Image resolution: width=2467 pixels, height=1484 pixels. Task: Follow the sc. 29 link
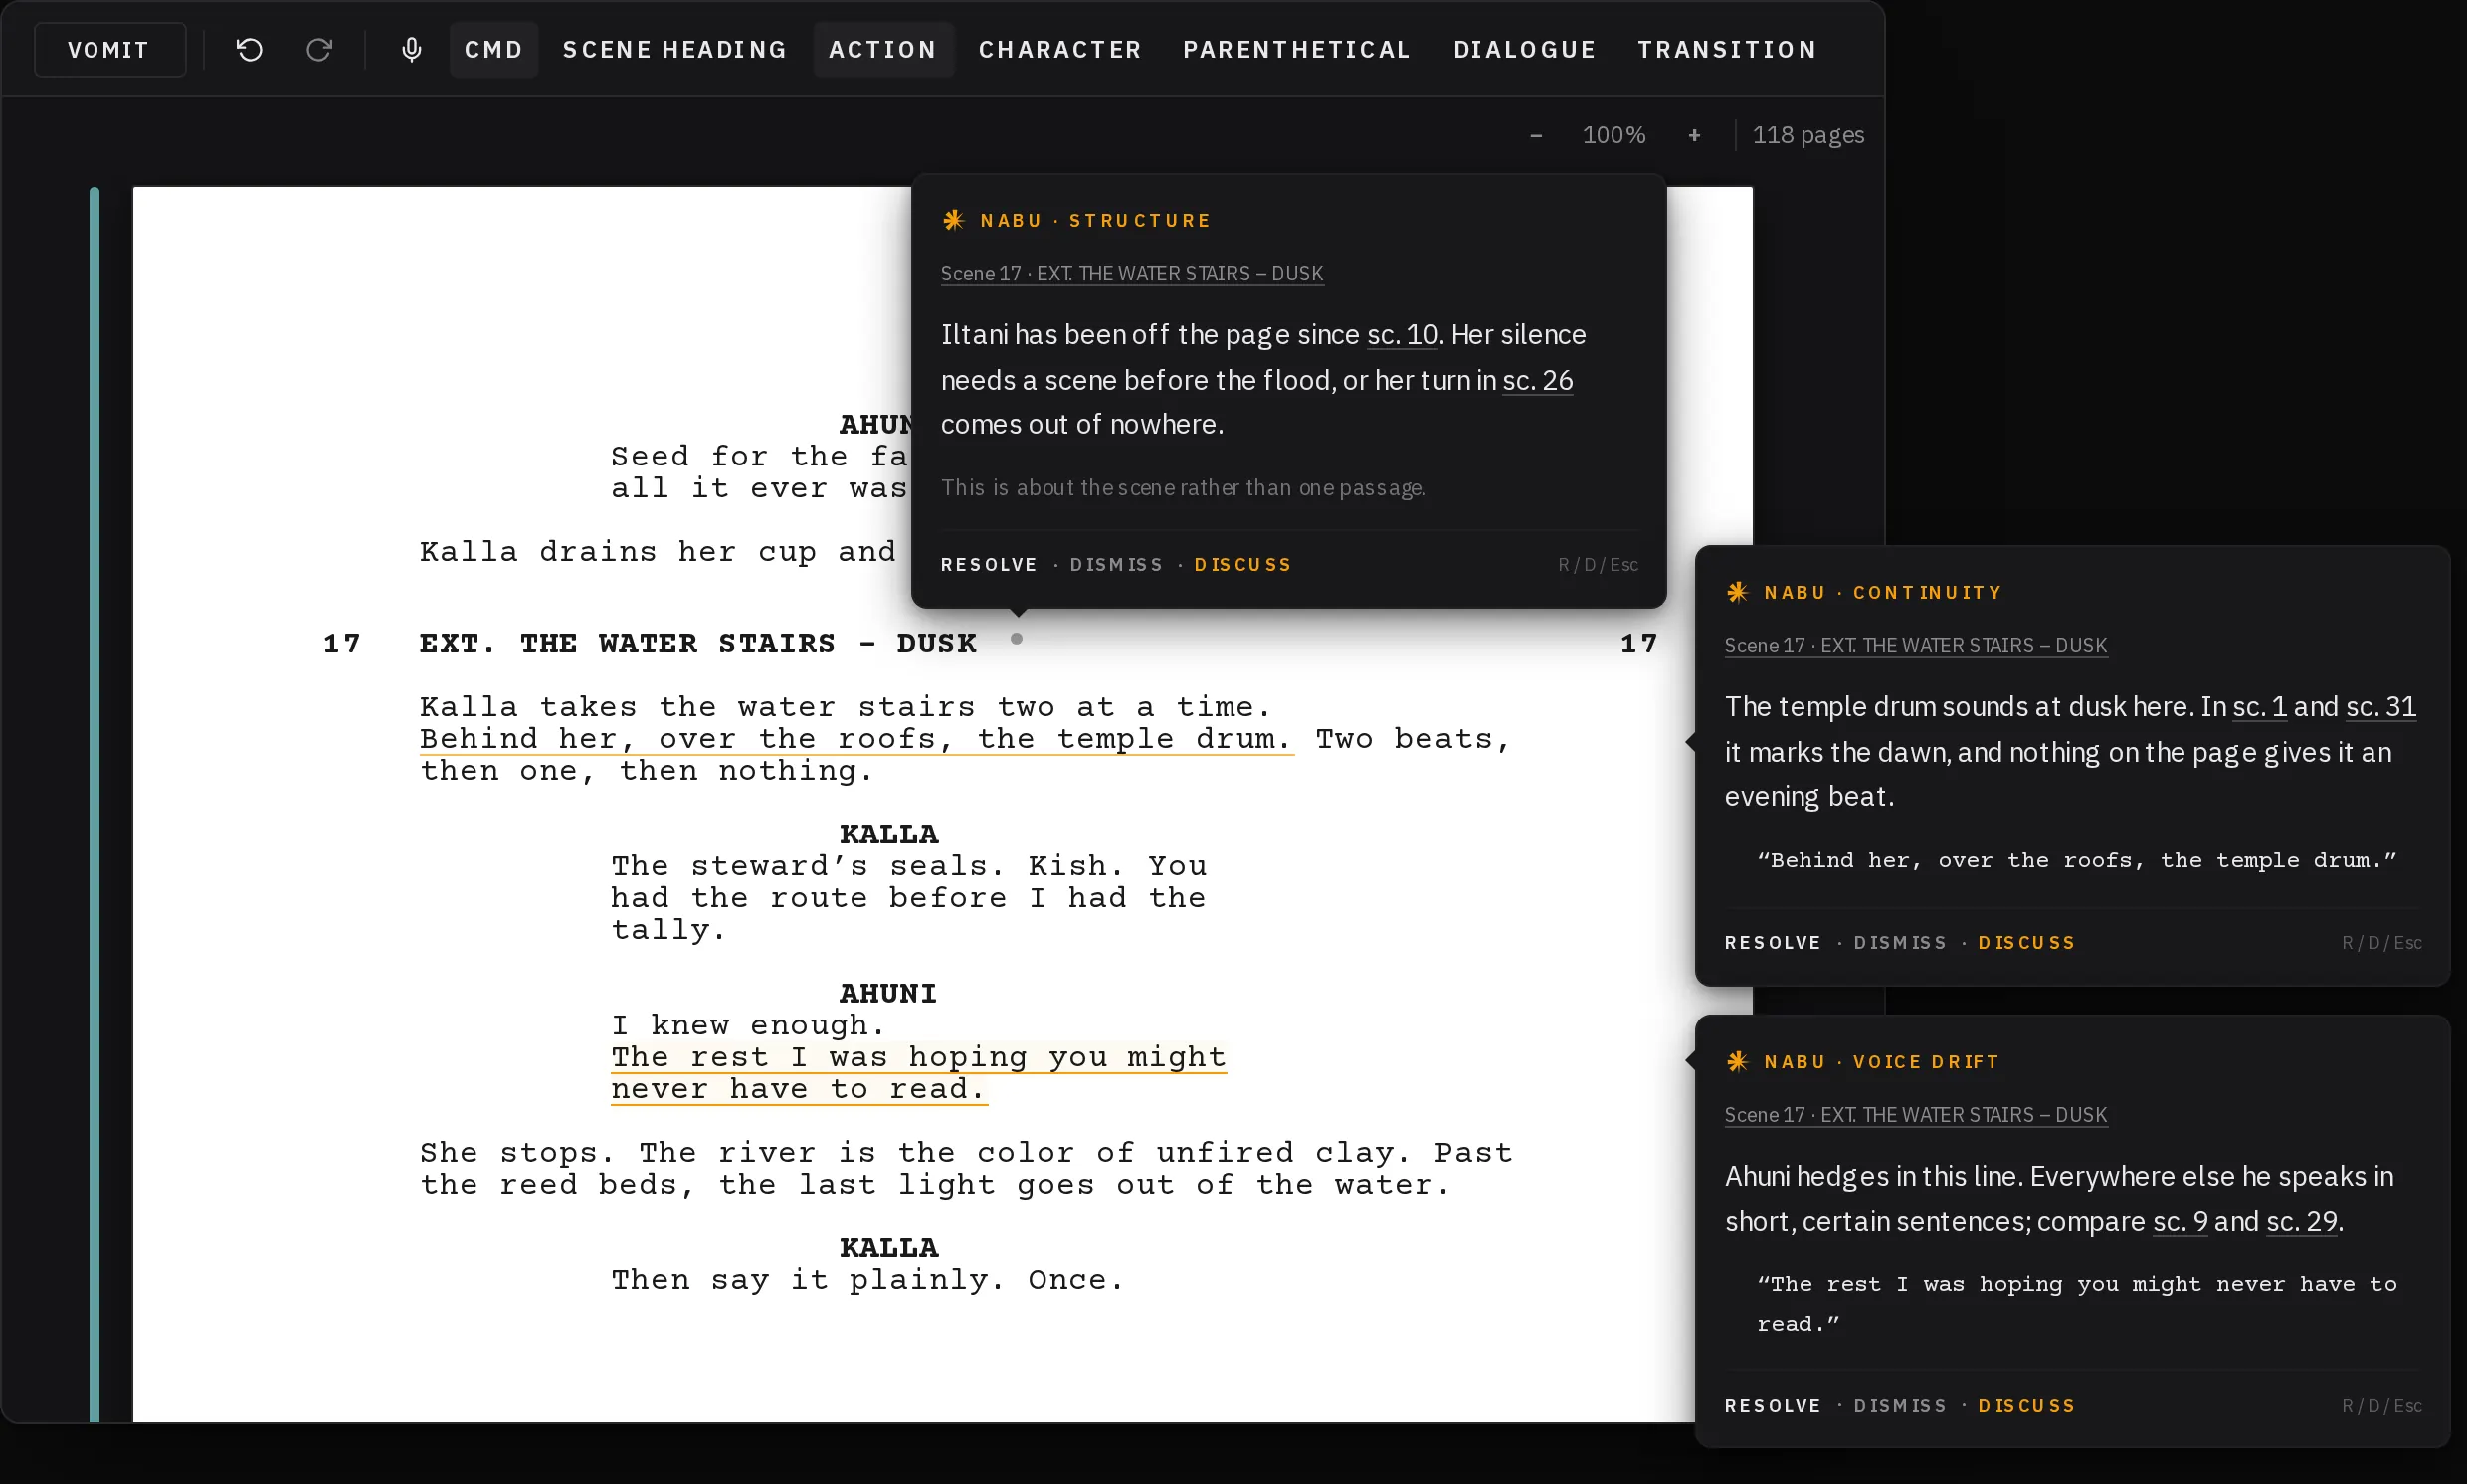(2302, 1221)
